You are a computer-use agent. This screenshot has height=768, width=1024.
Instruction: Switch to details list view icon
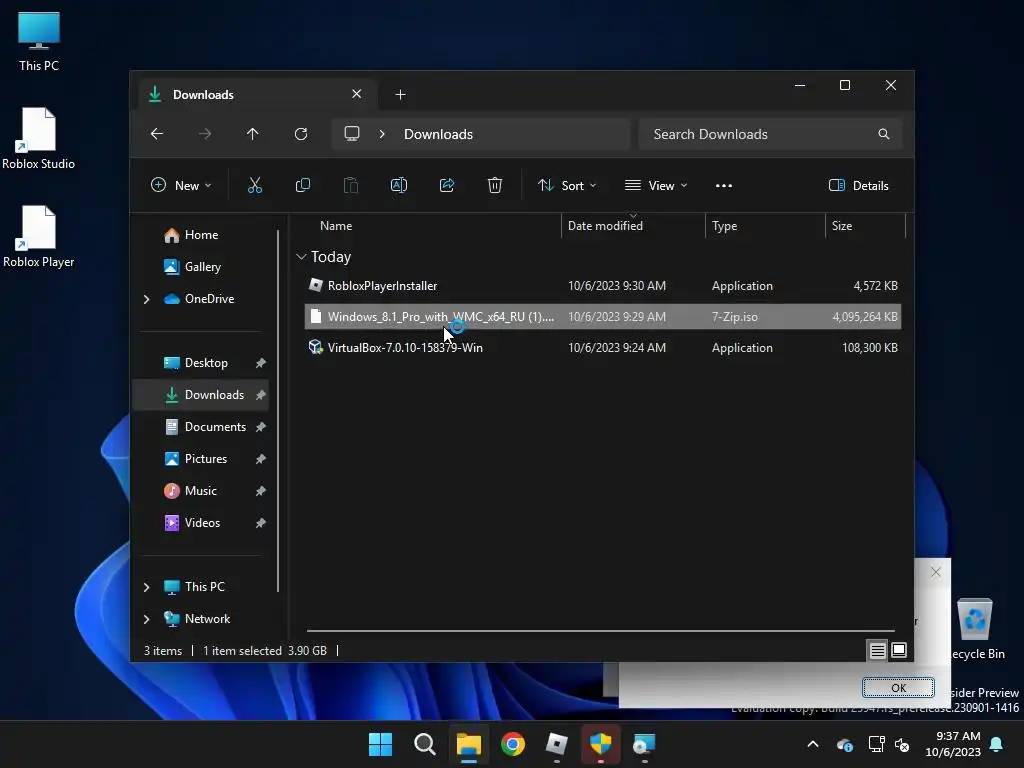pyautogui.click(x=877, y=650)
